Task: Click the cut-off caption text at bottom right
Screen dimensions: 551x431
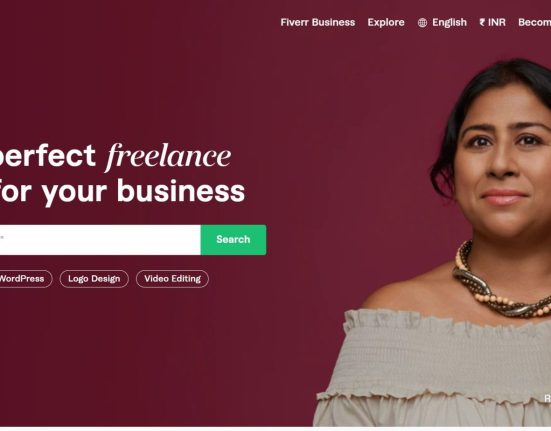Action: (547, 398)
